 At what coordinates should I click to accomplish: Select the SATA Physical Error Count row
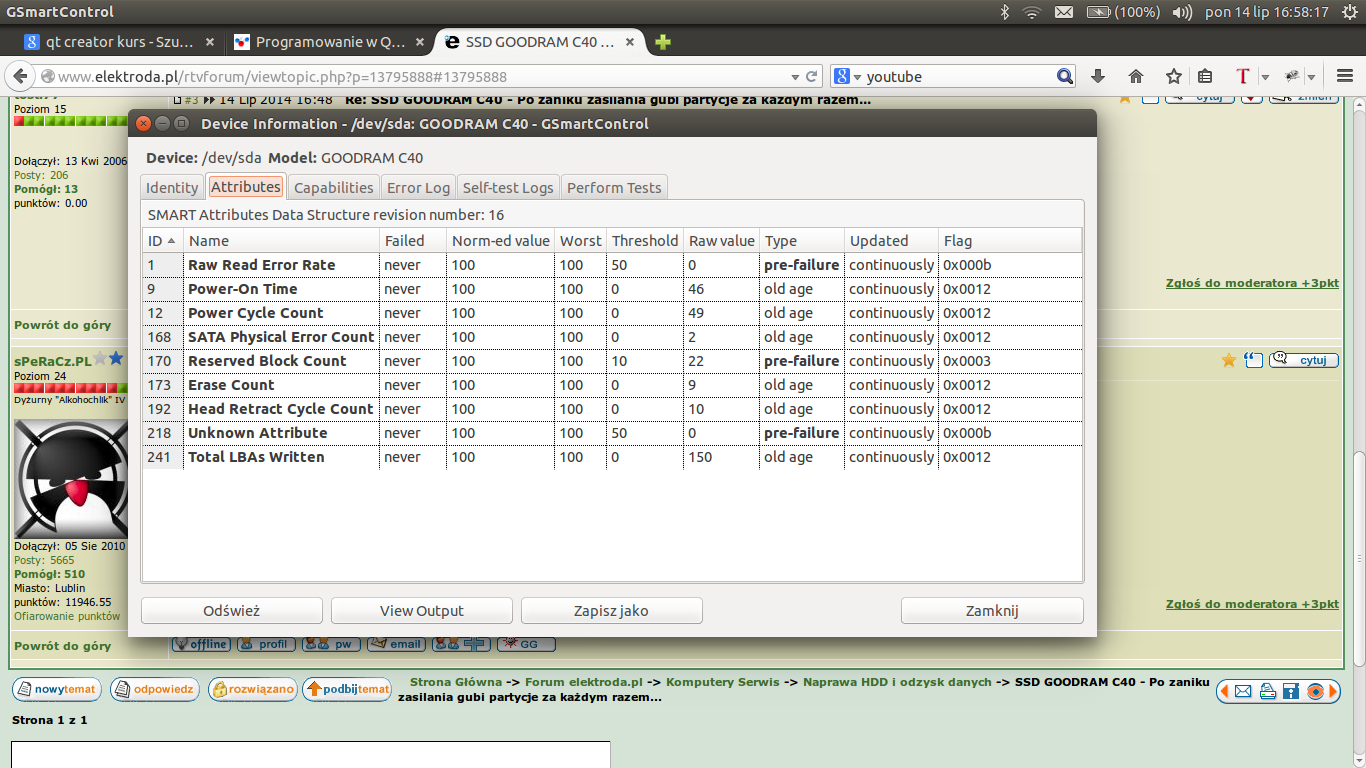[612, 337]
